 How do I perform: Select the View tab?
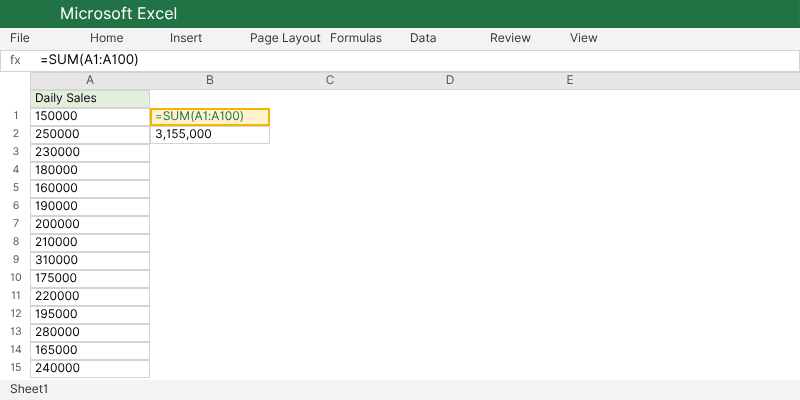click(x=584, y=38)
